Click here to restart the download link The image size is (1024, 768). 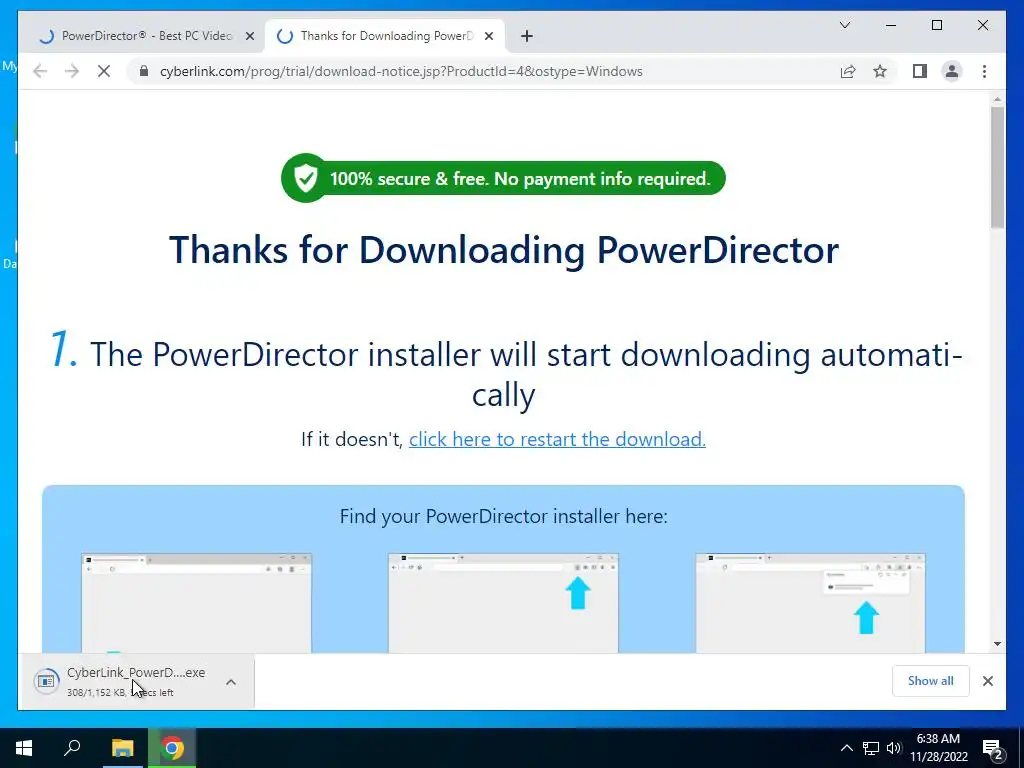[x=557, y=439]
